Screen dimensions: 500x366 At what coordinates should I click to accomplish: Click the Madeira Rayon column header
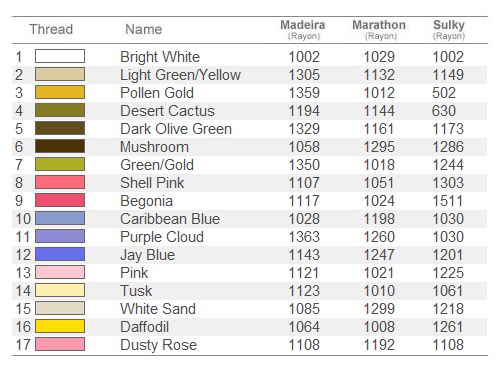click(x=303, y=30)
